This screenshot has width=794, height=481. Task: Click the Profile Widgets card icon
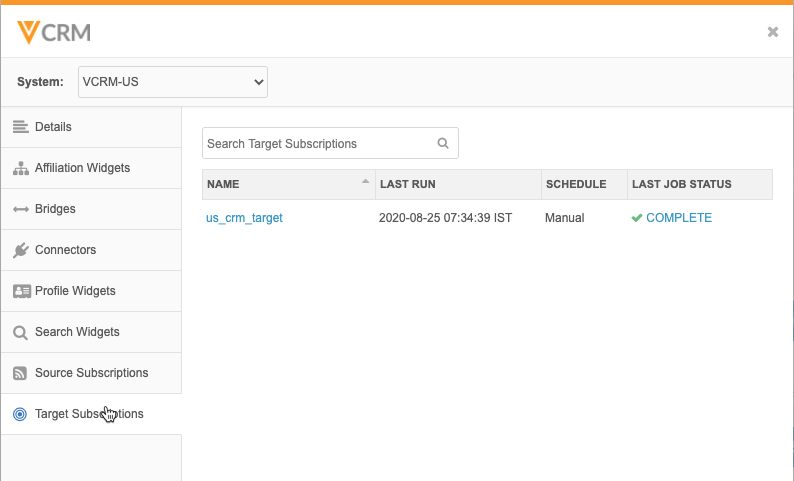(x=20, y=291)
